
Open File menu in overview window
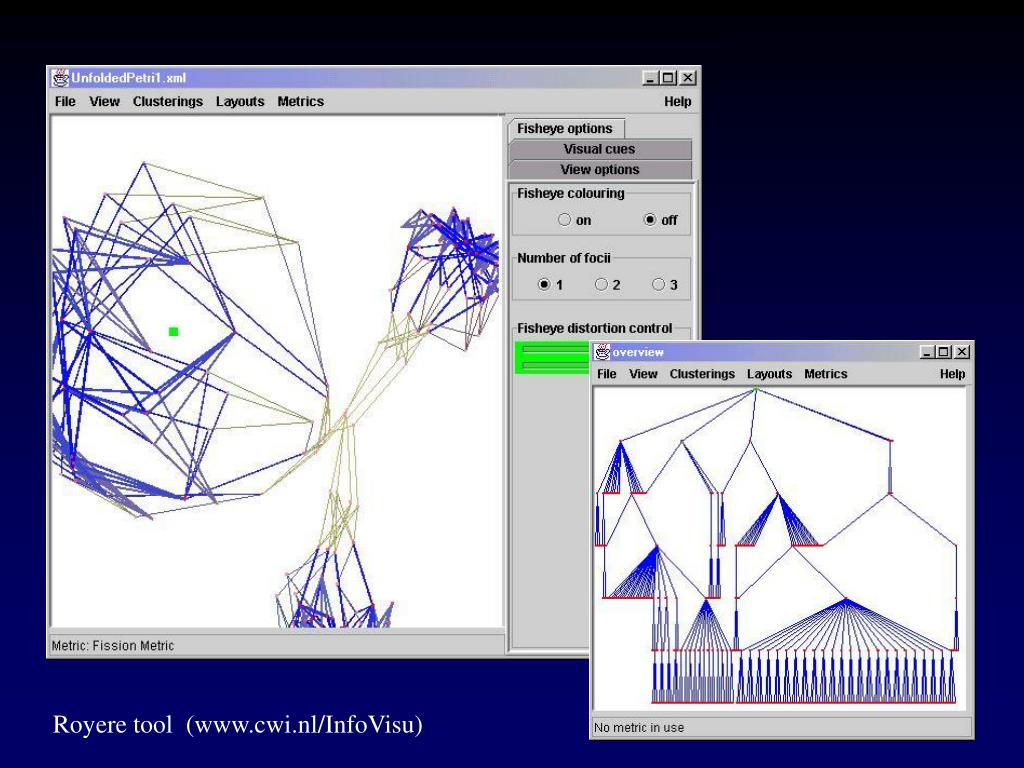[x=607, y=374]
